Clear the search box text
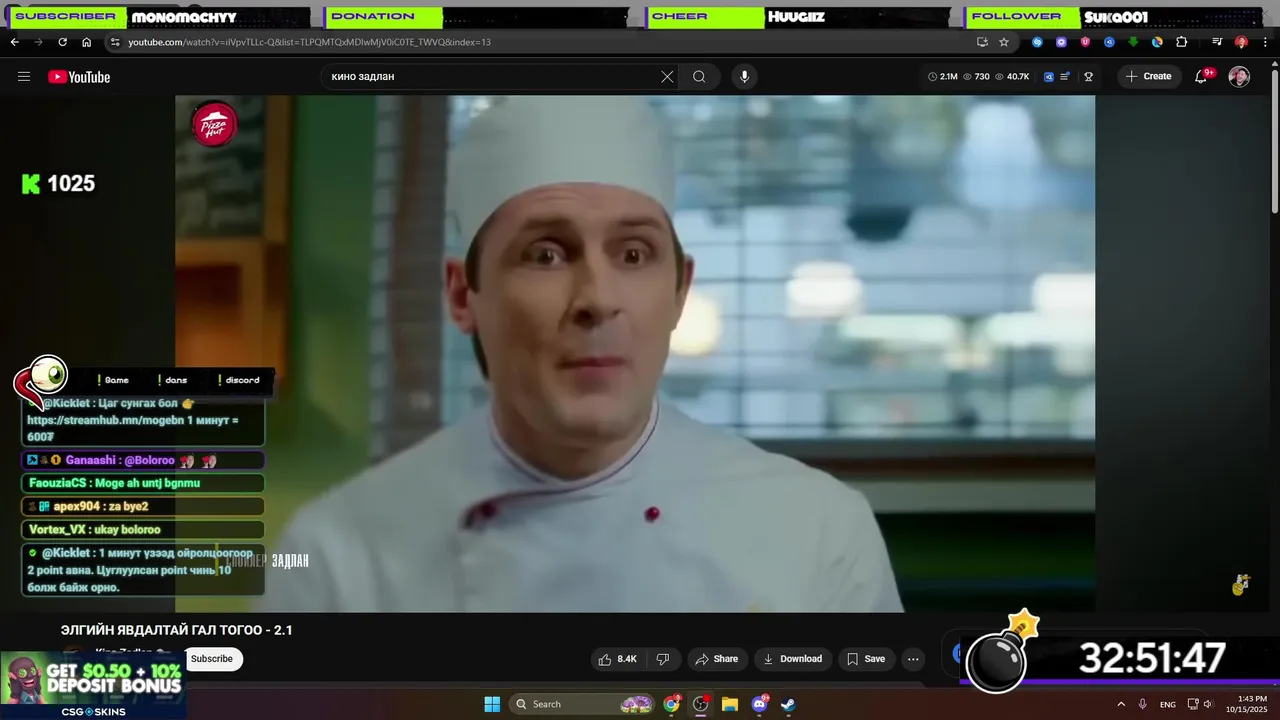Viewport: 1280px width, 720px height. [x=667, y=77]
